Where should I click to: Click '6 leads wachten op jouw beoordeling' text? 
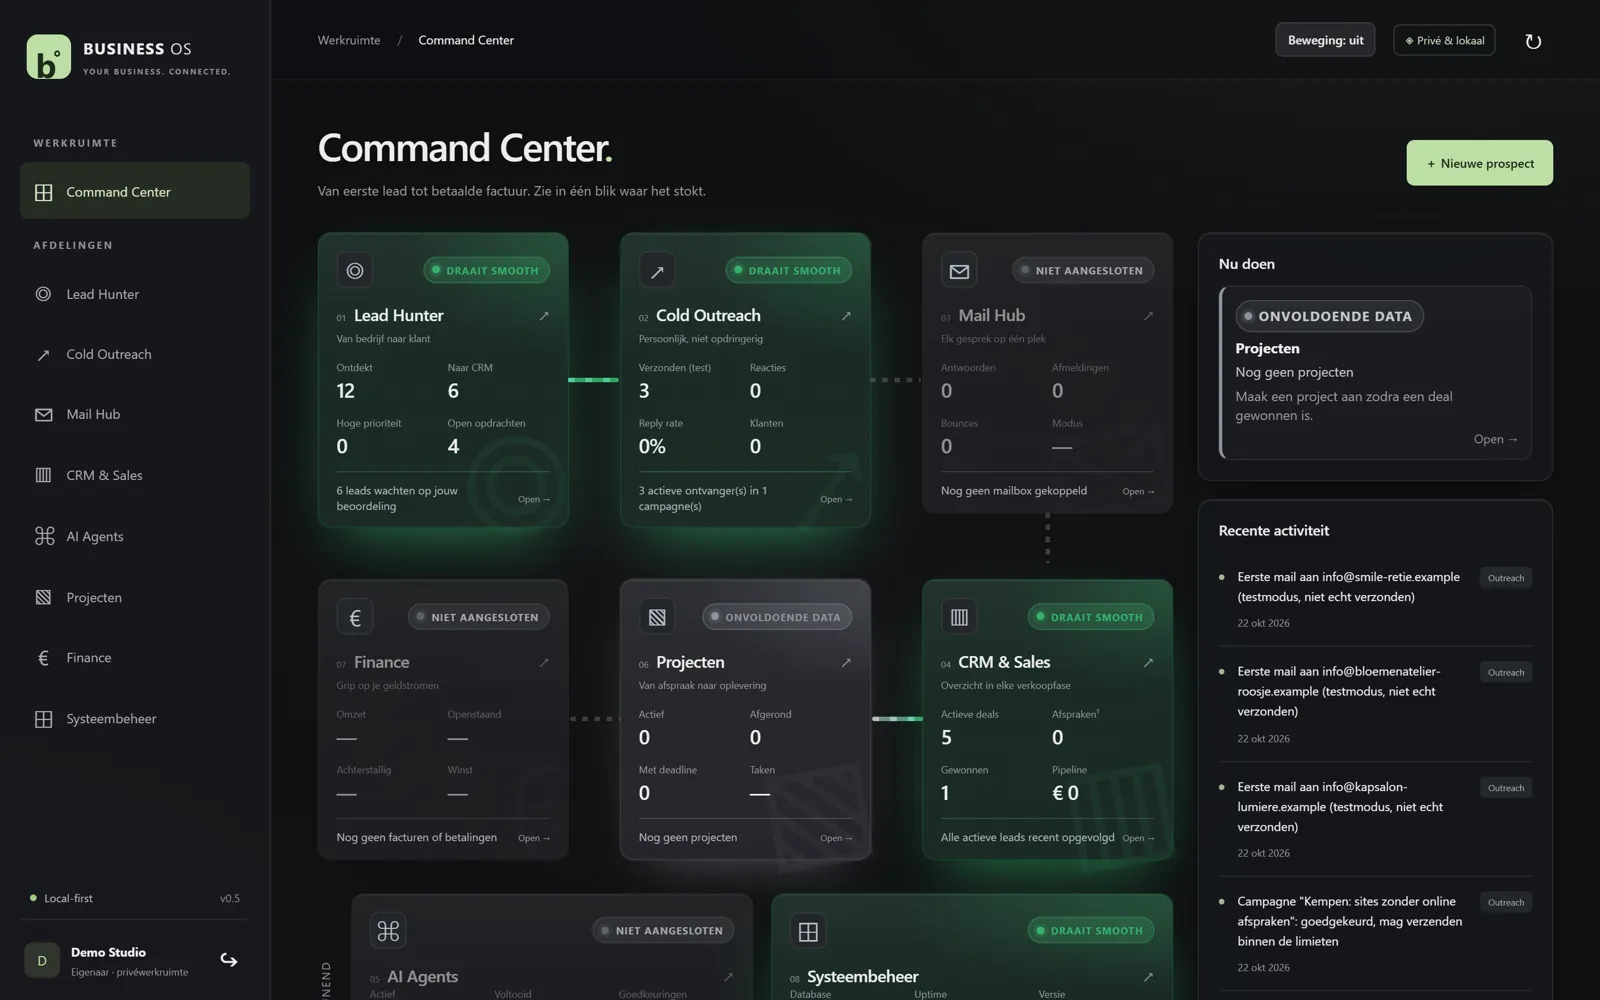pyautogui.click(x=397, y=498)
